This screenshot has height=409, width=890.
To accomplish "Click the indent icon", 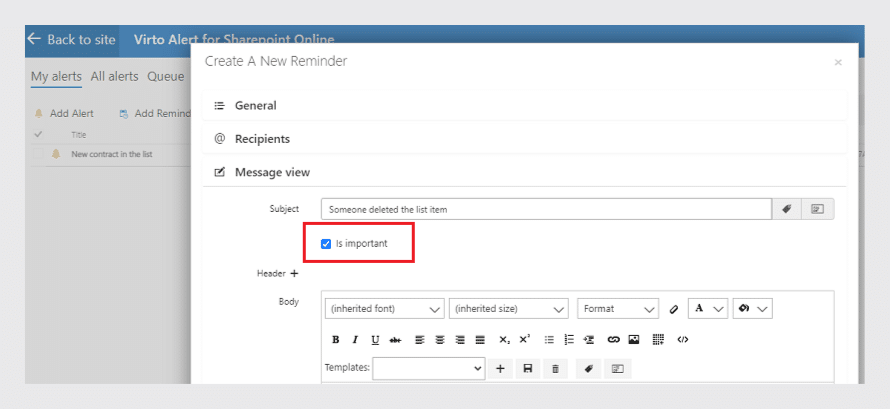I will tap(589, 340).
